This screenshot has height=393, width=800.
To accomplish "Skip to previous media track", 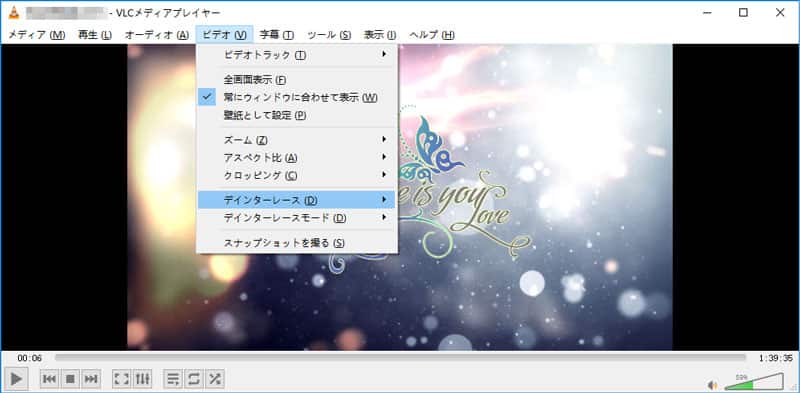I will [49, 379].
